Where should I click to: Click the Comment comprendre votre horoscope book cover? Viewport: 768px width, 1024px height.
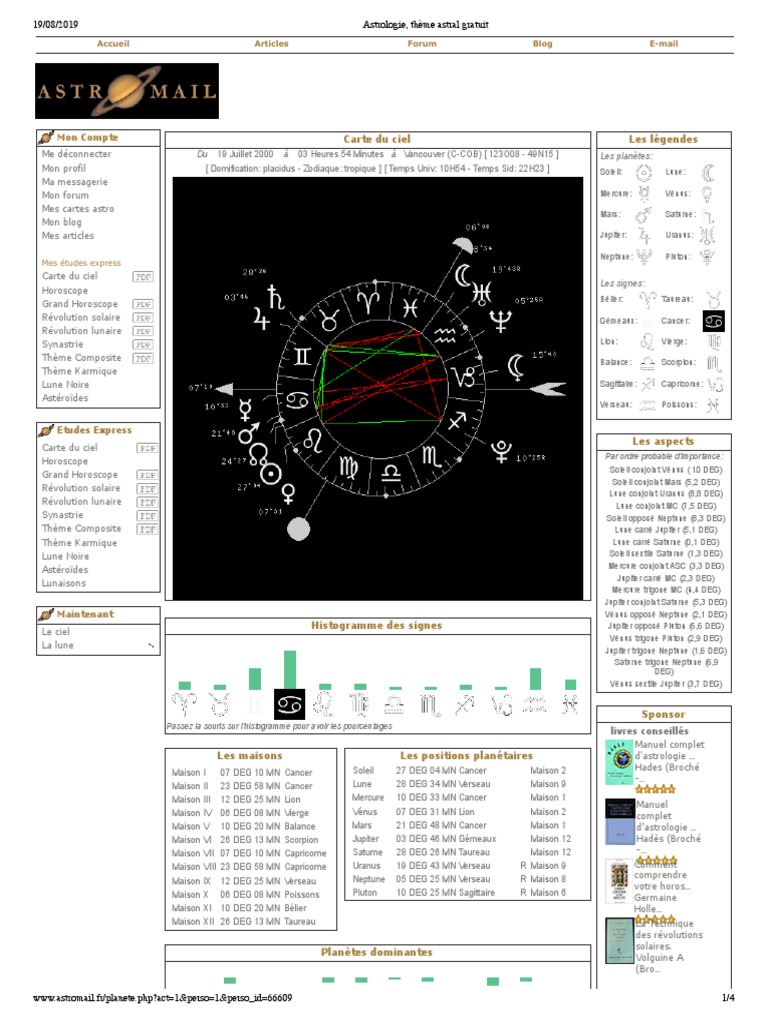pyautogui.click(x=619, y=881)
